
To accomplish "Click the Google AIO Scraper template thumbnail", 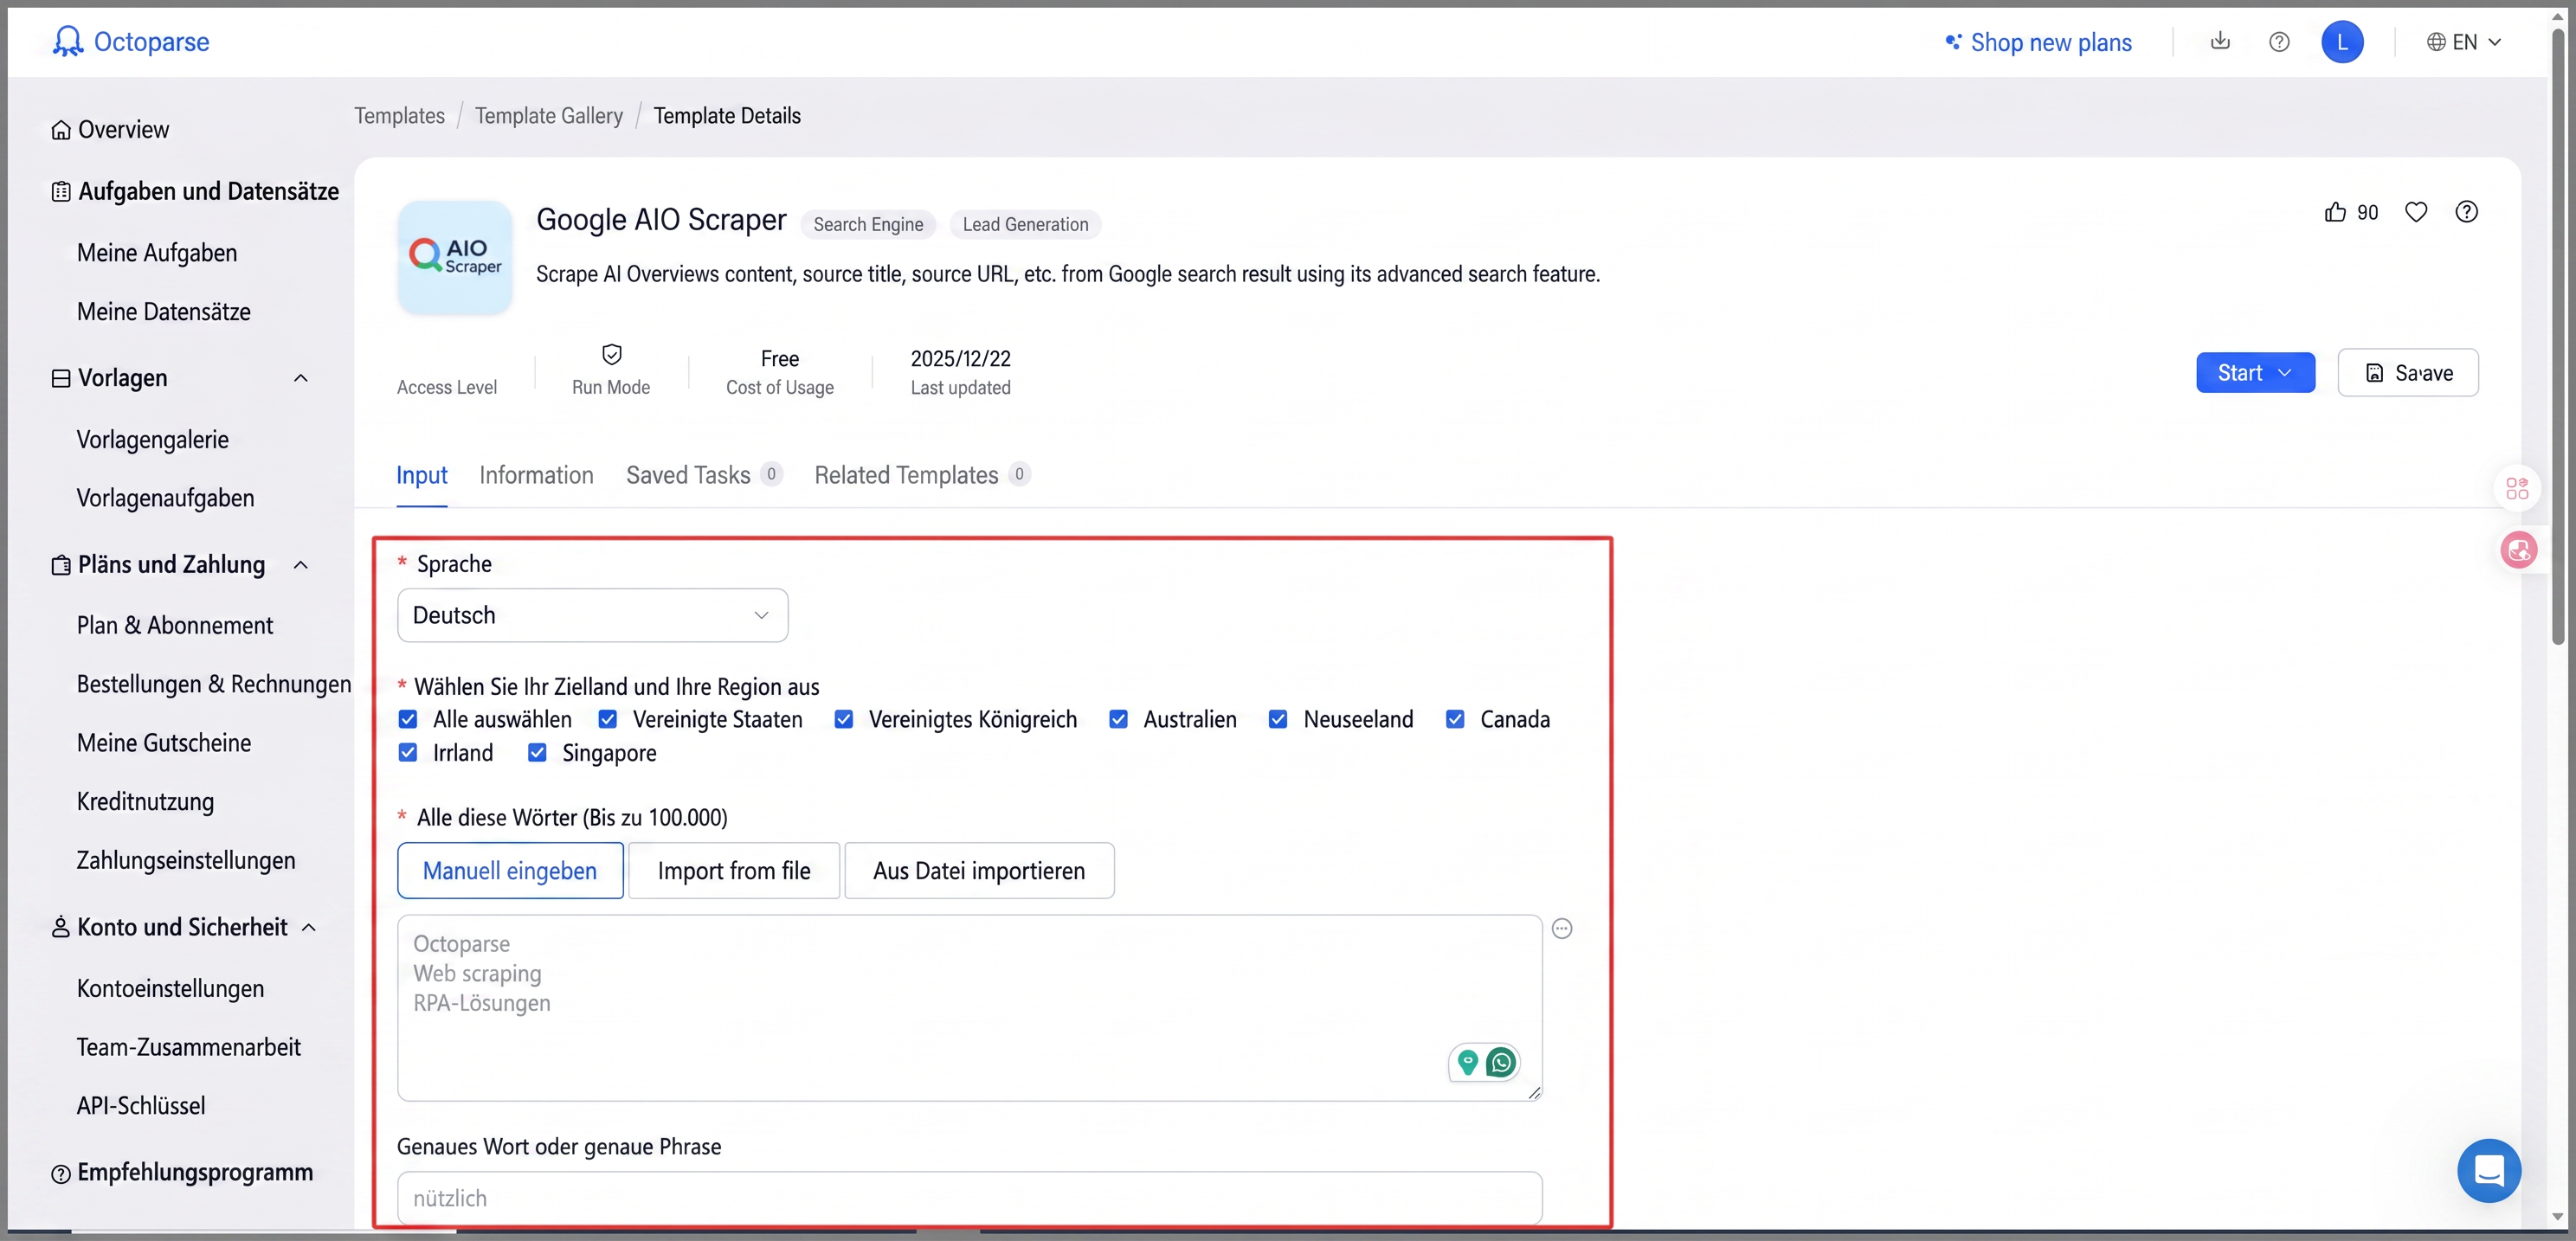I will pyautogui.click(x=455, y=257).
